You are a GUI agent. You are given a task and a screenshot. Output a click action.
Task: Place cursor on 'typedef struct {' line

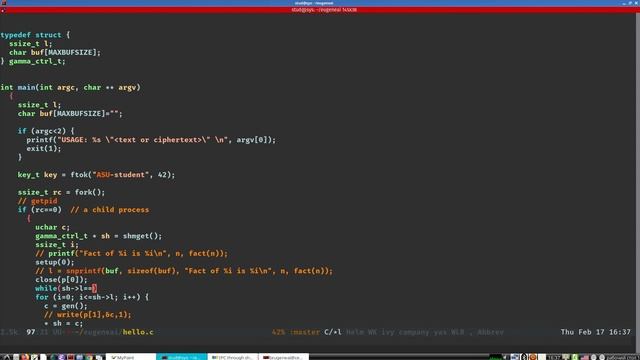pos(35,35)
